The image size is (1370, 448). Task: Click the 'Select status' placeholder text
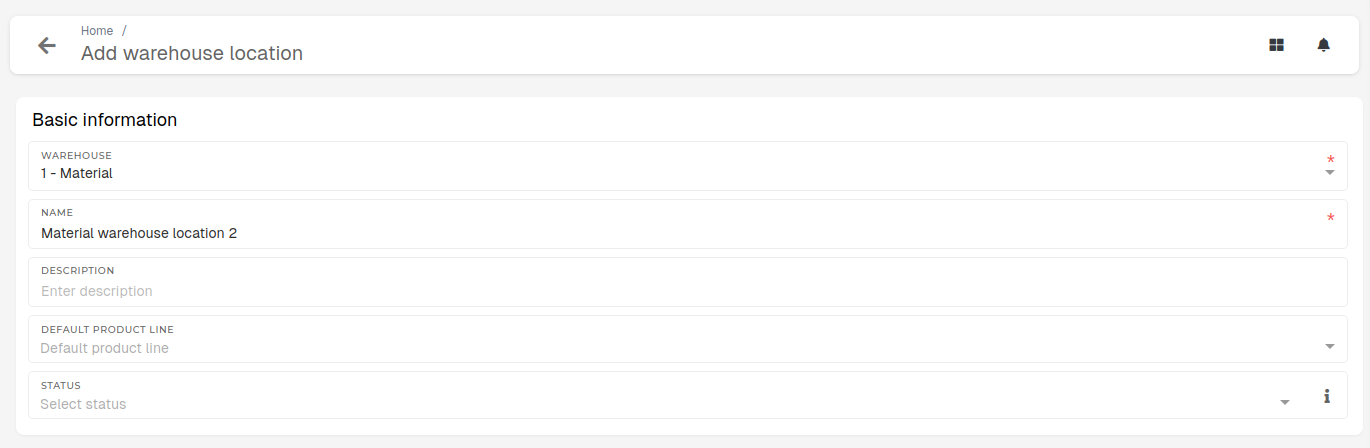click(x=83, y=404)
